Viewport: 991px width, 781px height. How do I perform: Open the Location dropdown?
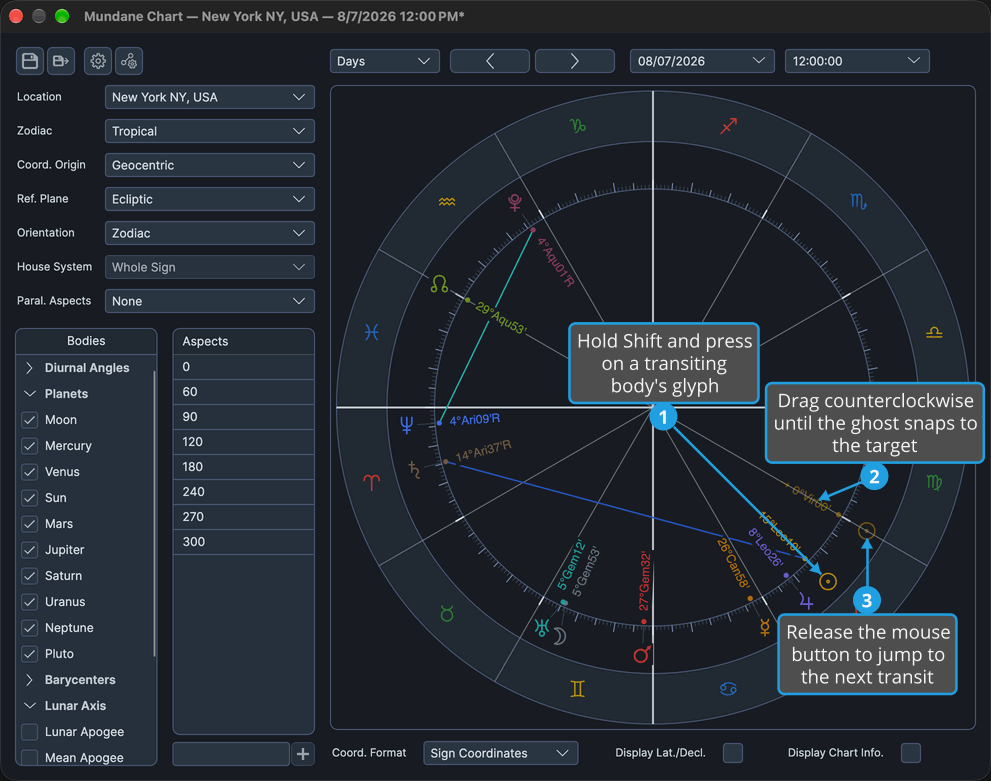click(x=209, y=97)
